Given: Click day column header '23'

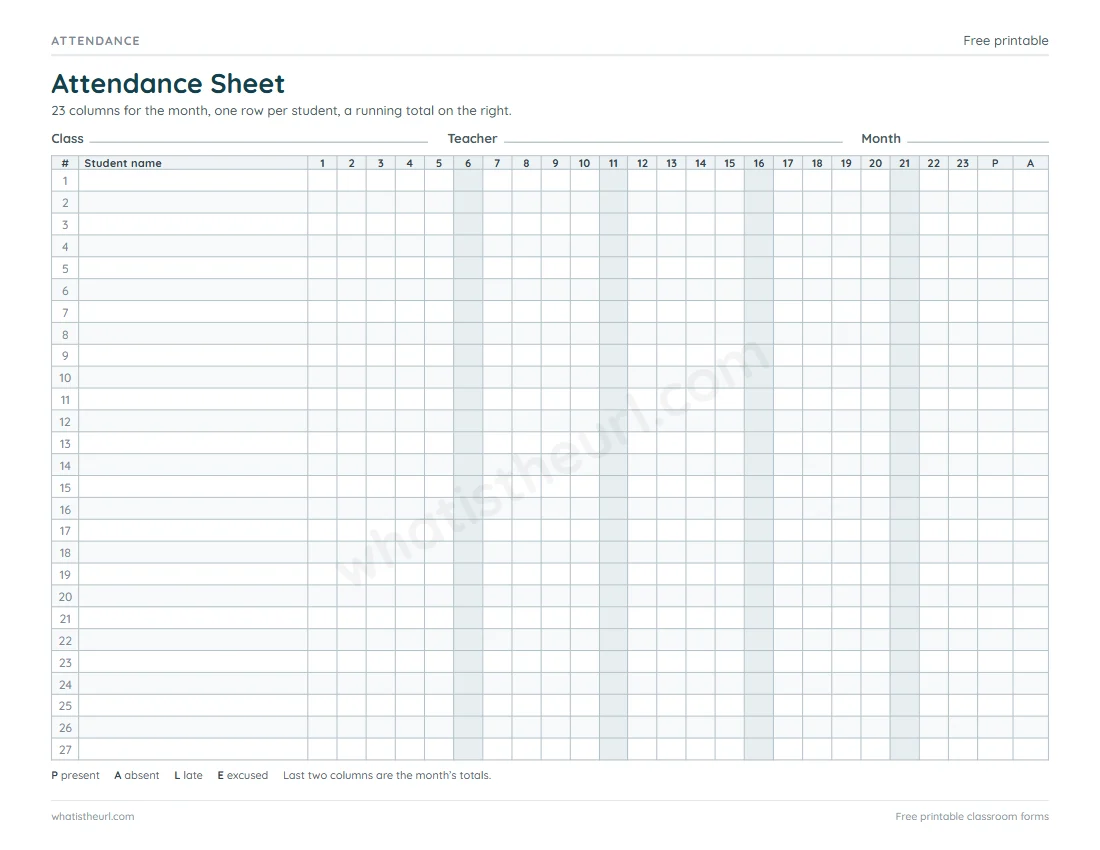Looking at the screenshot, I should [962, 163].
